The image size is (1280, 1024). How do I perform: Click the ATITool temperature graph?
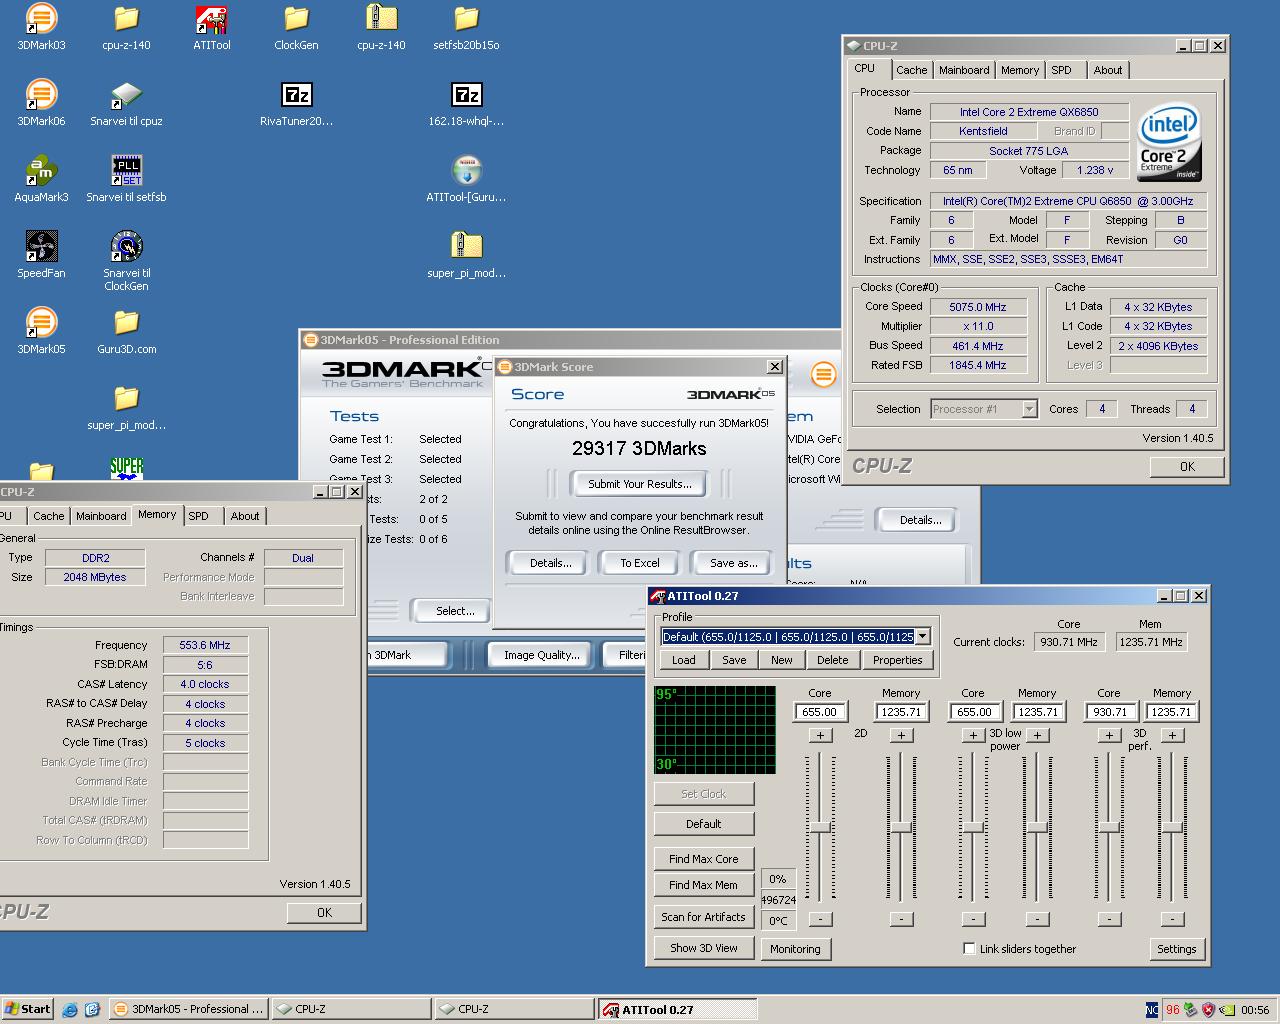715,730
